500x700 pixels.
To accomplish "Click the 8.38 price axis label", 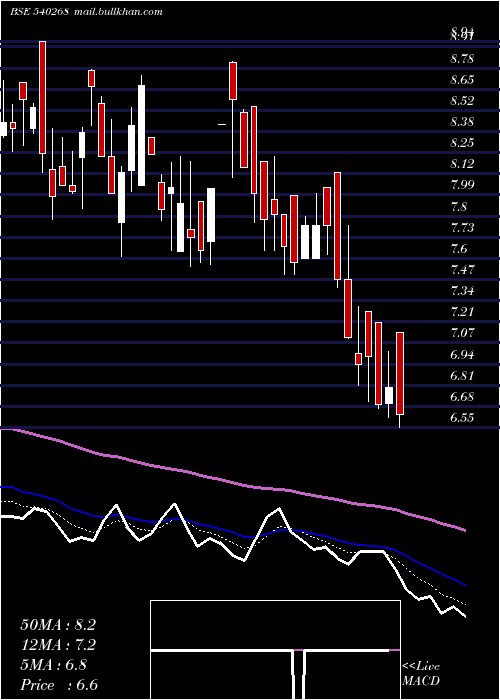I will (x=462, y=121).
